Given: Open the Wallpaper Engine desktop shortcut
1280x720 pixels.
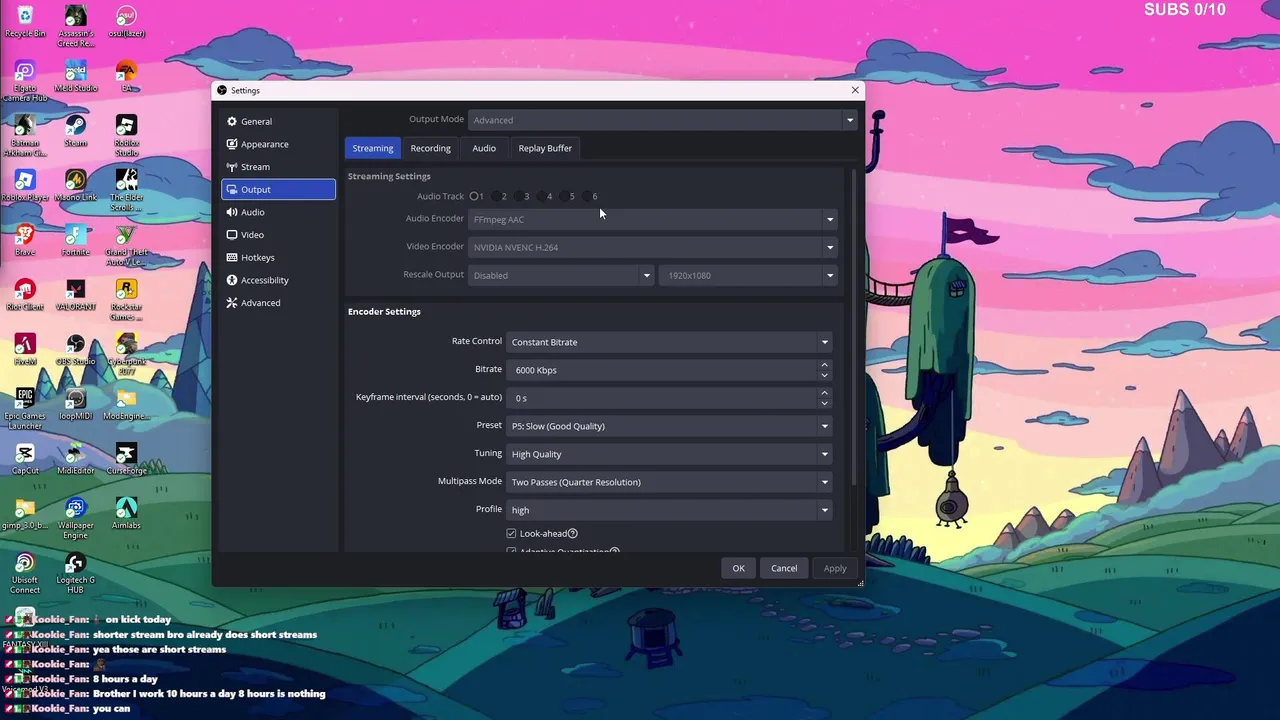Looking at the screenshot, I should (x=75, y=518).
